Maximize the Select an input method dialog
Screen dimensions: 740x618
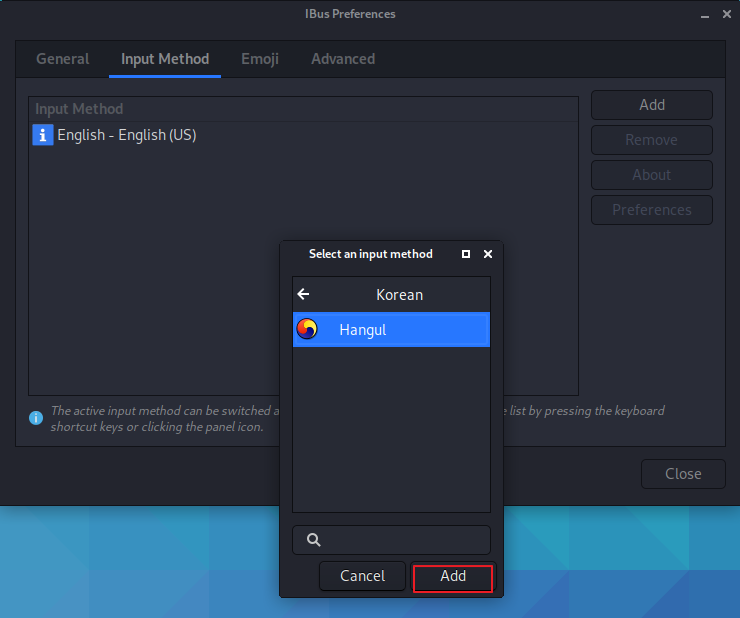pyautogui.click(x=466, y=254)
